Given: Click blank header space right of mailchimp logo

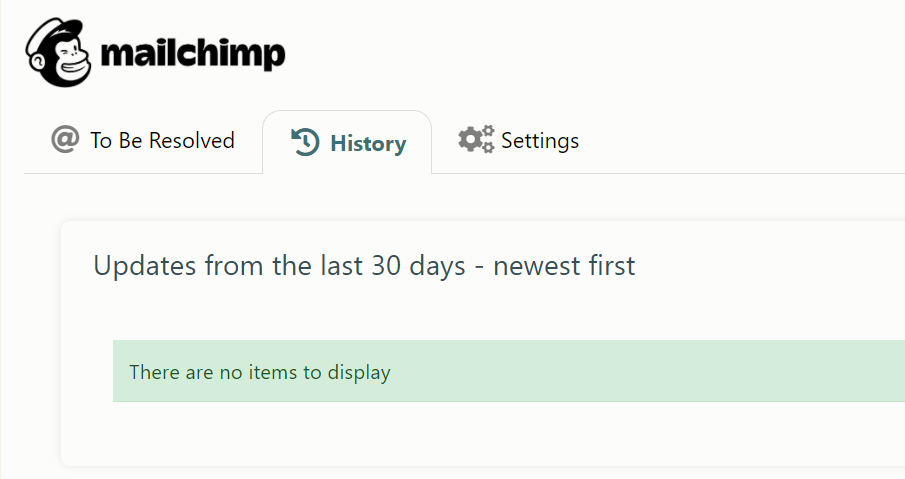Looking at the screenshot, I should tap(594, 53).
